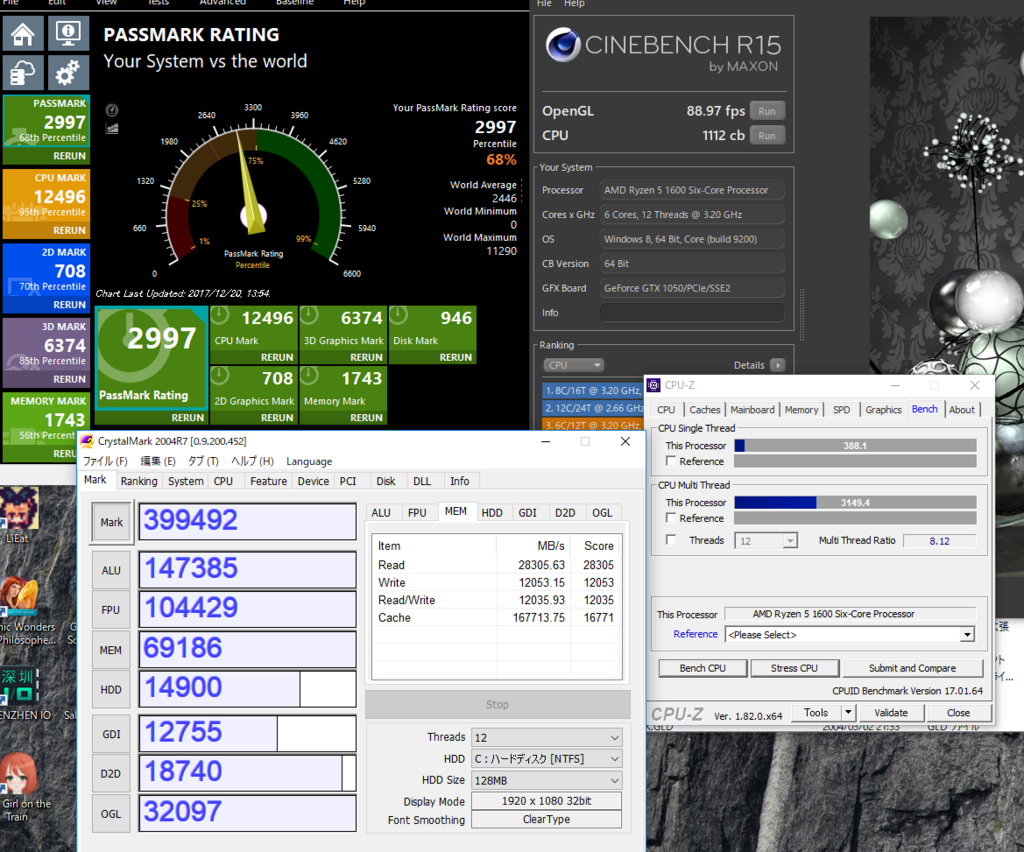1024x852 pixels.
Task: Toggle CPU Multi Thread Reference checkbox
Action: (671, 518)
